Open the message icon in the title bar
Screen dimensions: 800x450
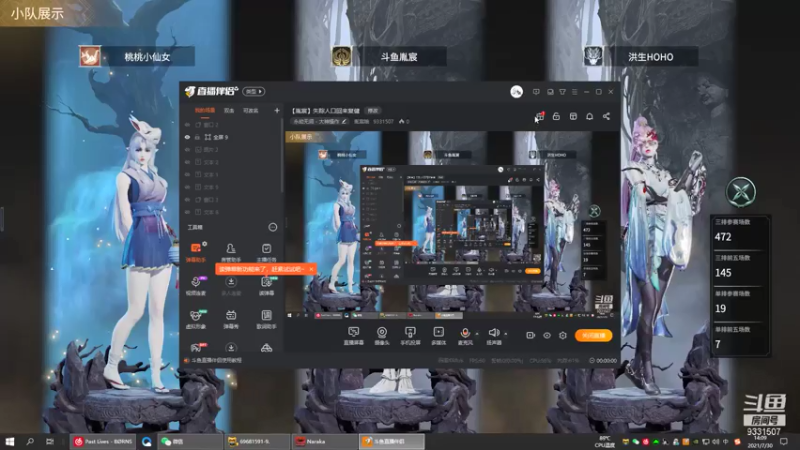[536, 92]
